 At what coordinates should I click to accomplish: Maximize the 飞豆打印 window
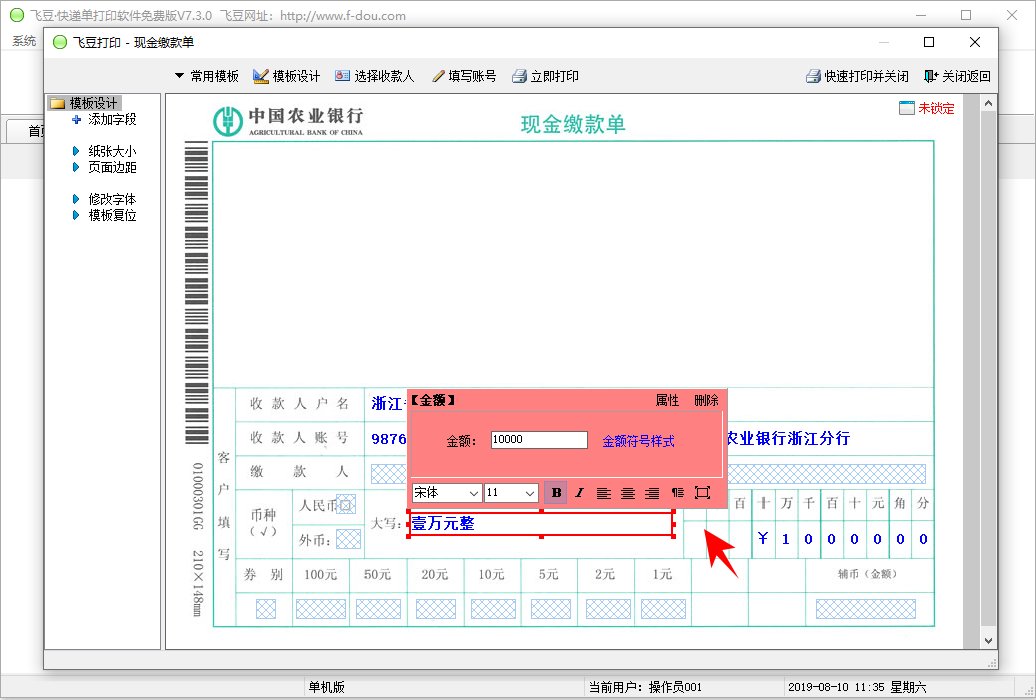[929, 42]
